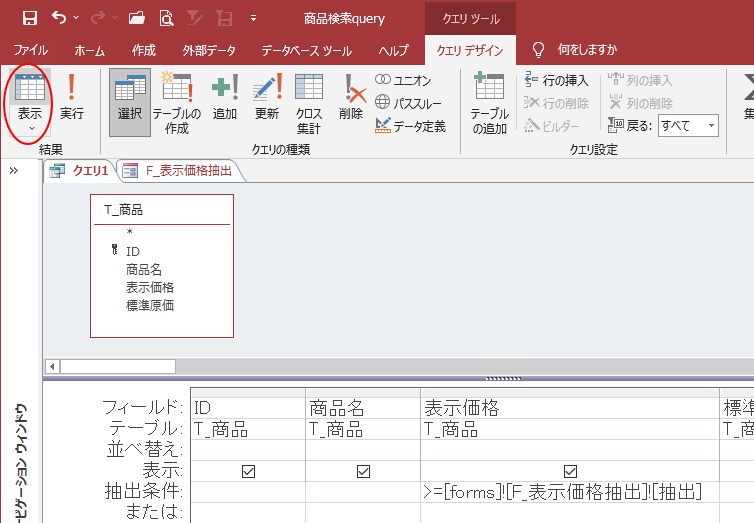Expand the Undo history dropdown arrow

pos(76,18)
